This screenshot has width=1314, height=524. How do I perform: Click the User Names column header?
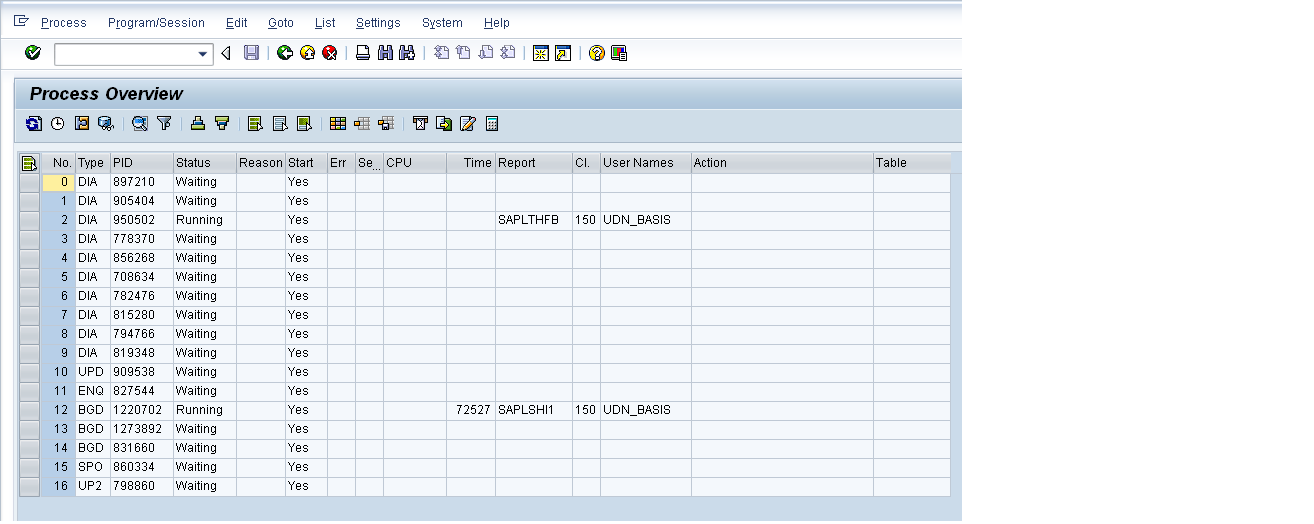point(646,162)
